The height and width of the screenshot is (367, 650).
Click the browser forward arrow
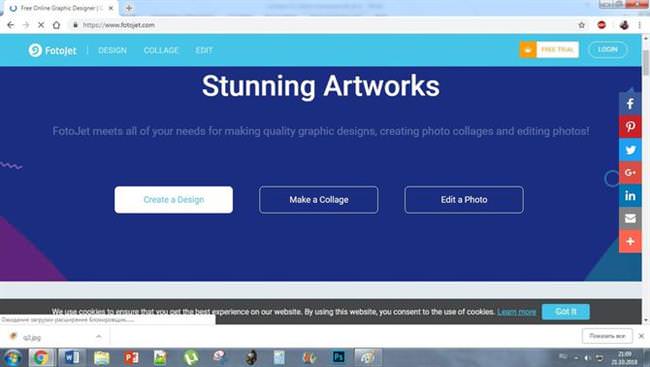point(26,25)
